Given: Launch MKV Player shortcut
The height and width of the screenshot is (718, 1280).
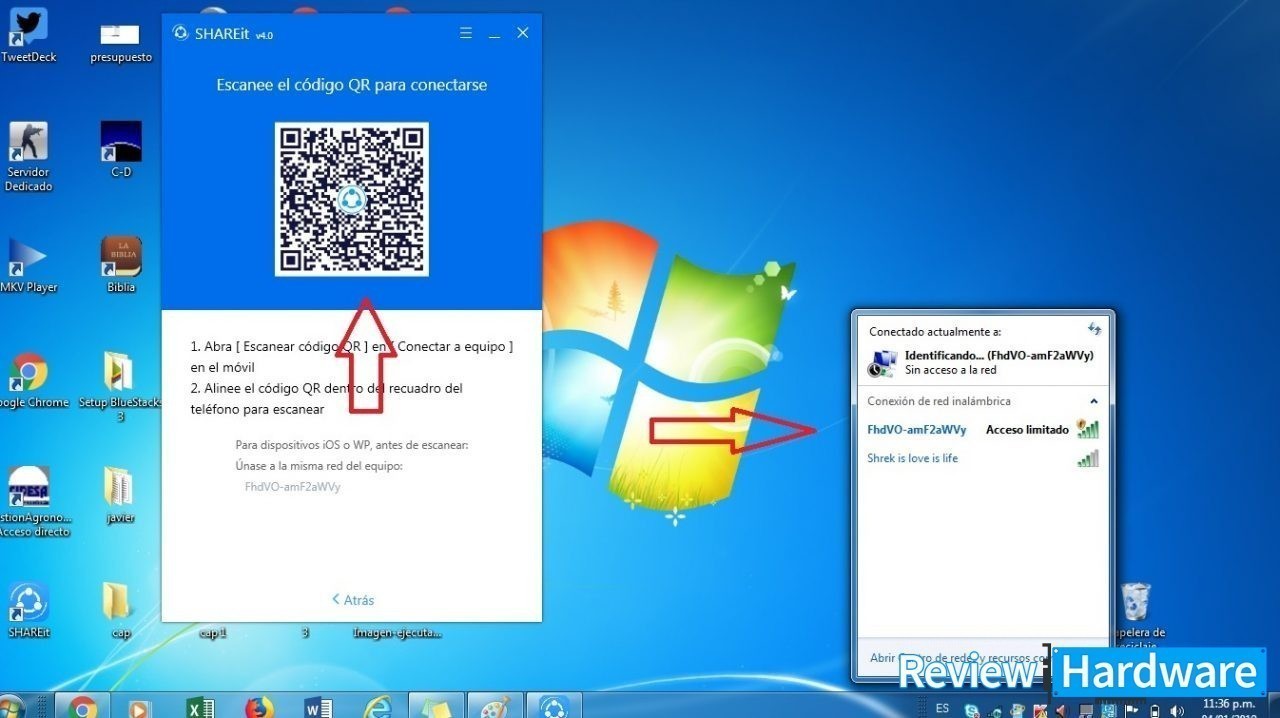Looking at the screenshot, I should [x=28, y=265].
